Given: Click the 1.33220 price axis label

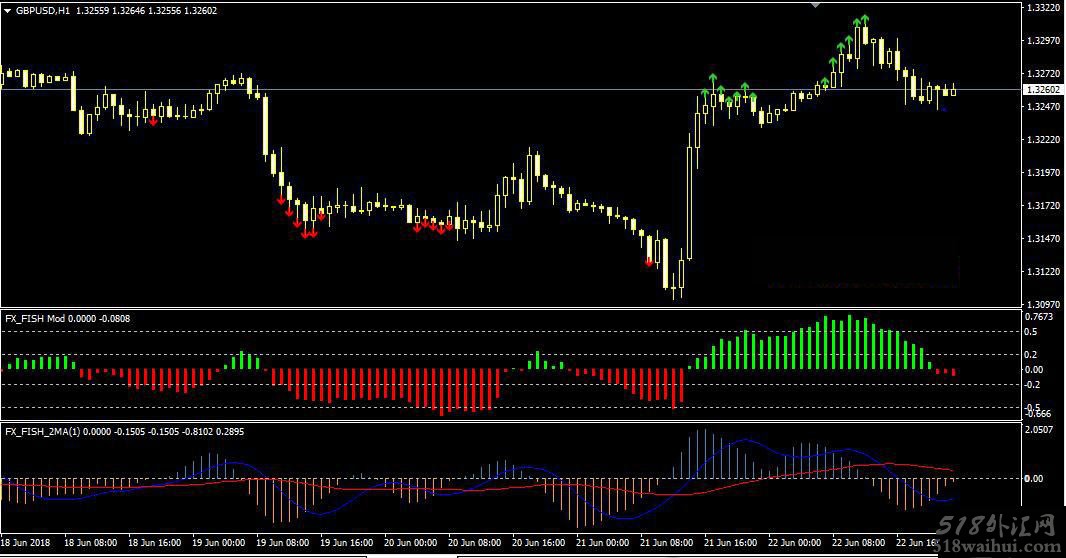Looking at the screenshot, I should [1043, 8].
